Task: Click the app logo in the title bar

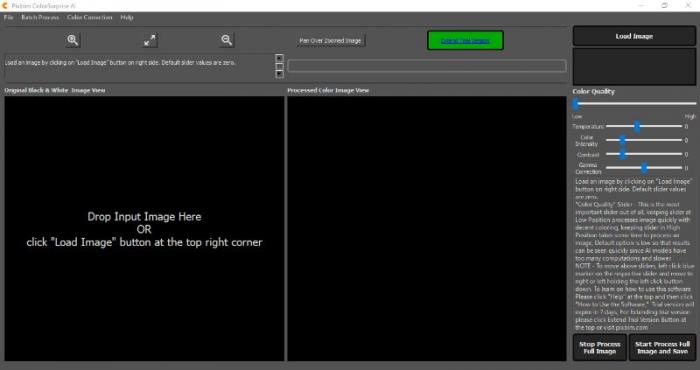Action: click(5, 5)
